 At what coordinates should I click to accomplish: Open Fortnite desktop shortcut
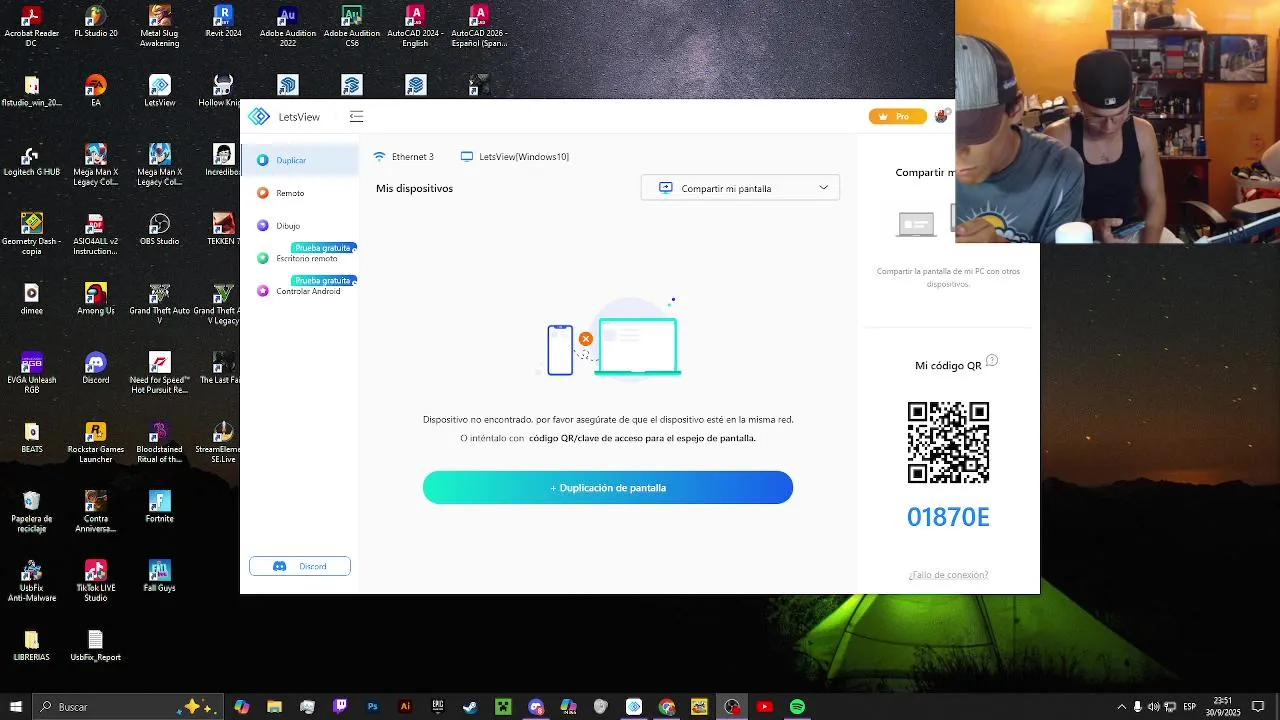(x=160, y=508)
